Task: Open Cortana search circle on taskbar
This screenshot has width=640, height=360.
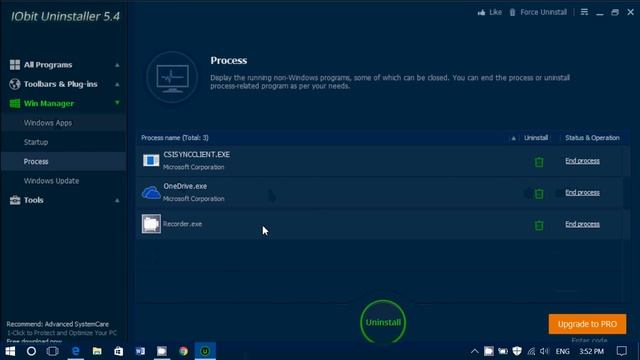Action: point(31,351)
